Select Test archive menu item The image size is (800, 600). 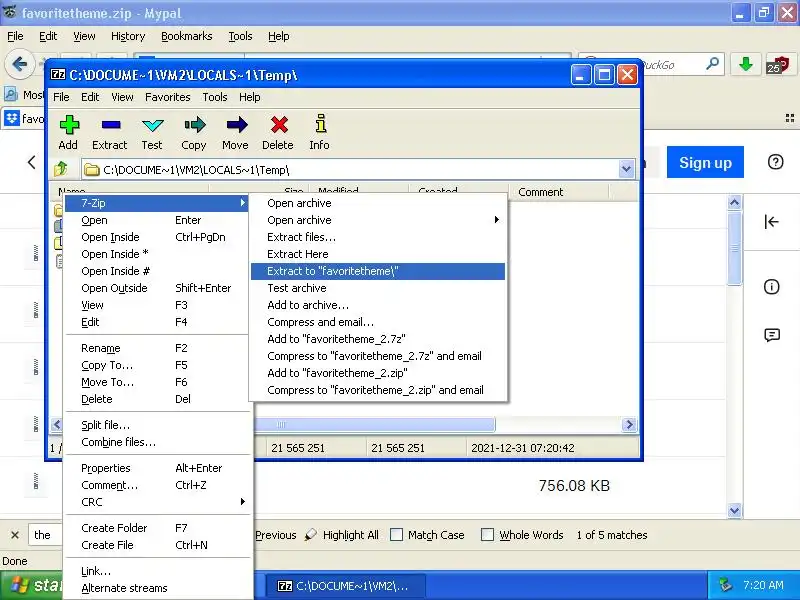[378, 288]
